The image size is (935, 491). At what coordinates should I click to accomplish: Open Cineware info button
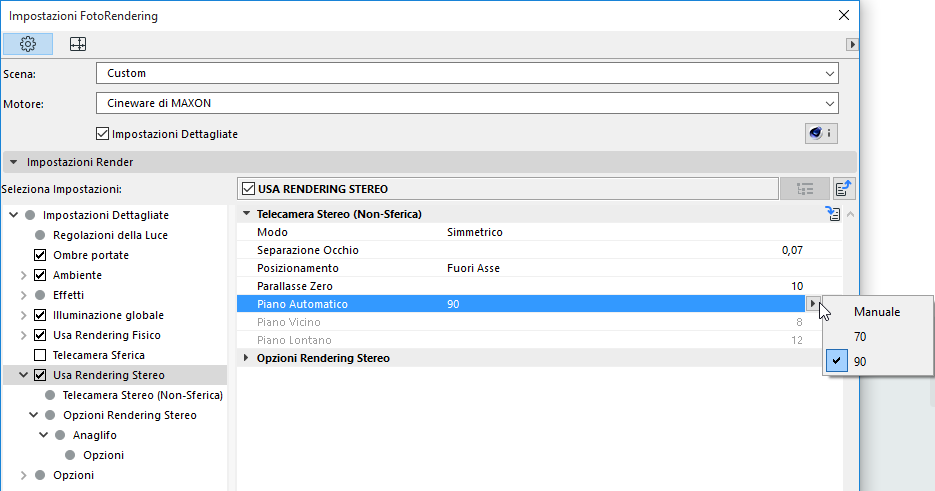[821, 133]
